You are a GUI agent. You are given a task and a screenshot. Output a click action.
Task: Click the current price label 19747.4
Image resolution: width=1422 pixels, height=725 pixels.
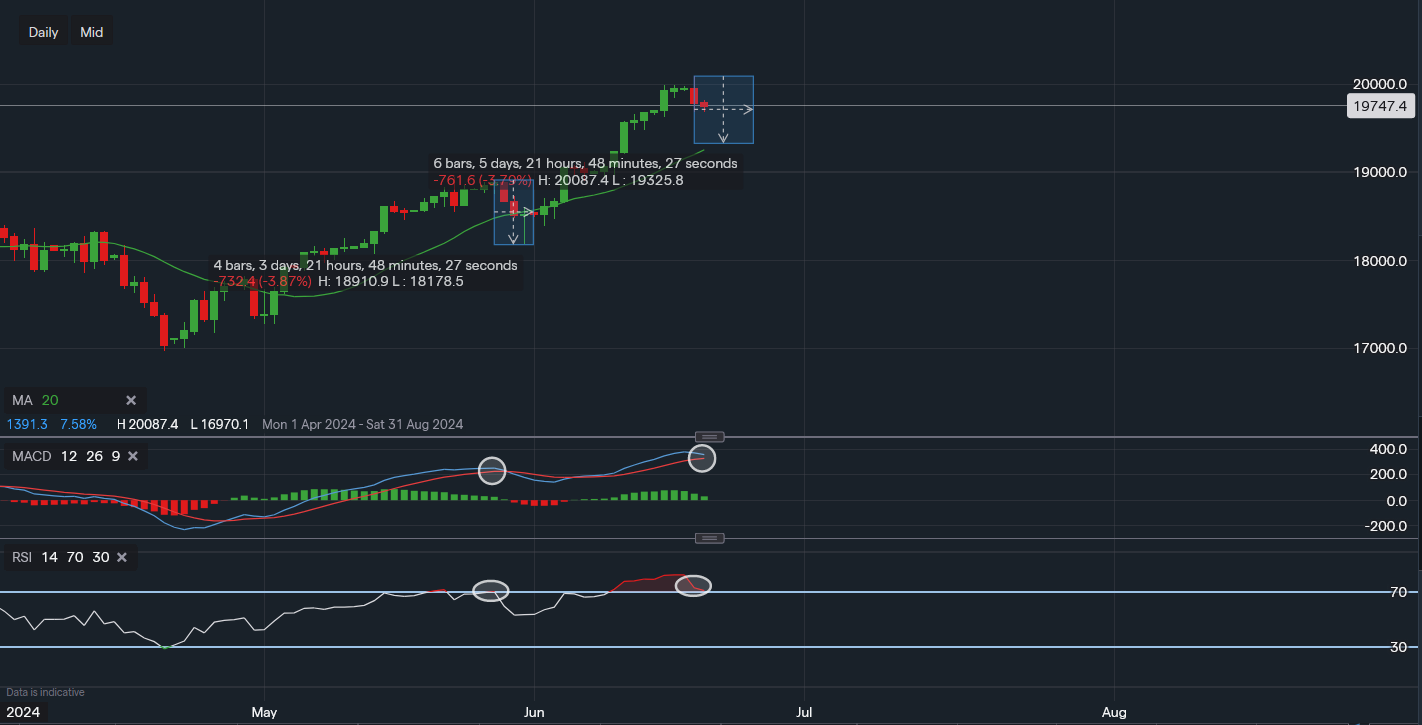pyautogui.click(x=1380, y=106)
